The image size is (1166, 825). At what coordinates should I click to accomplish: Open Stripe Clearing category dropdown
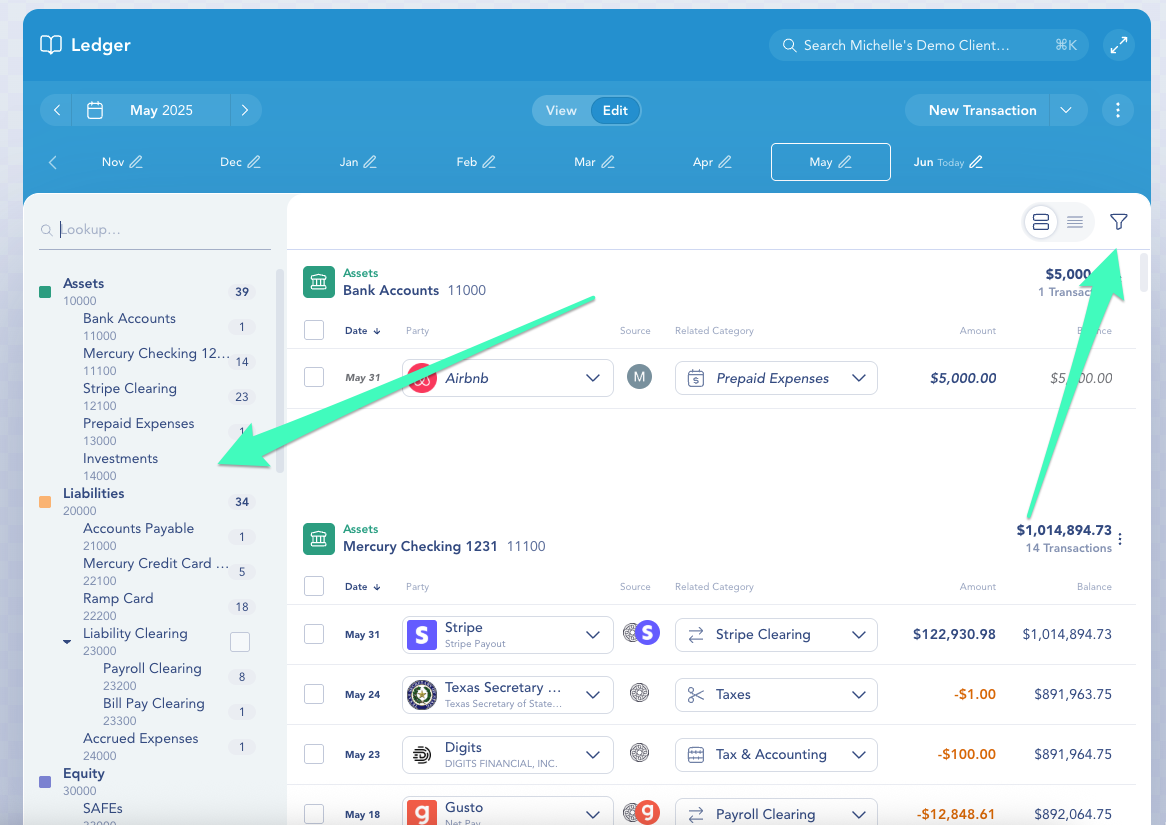pos(859,635)
